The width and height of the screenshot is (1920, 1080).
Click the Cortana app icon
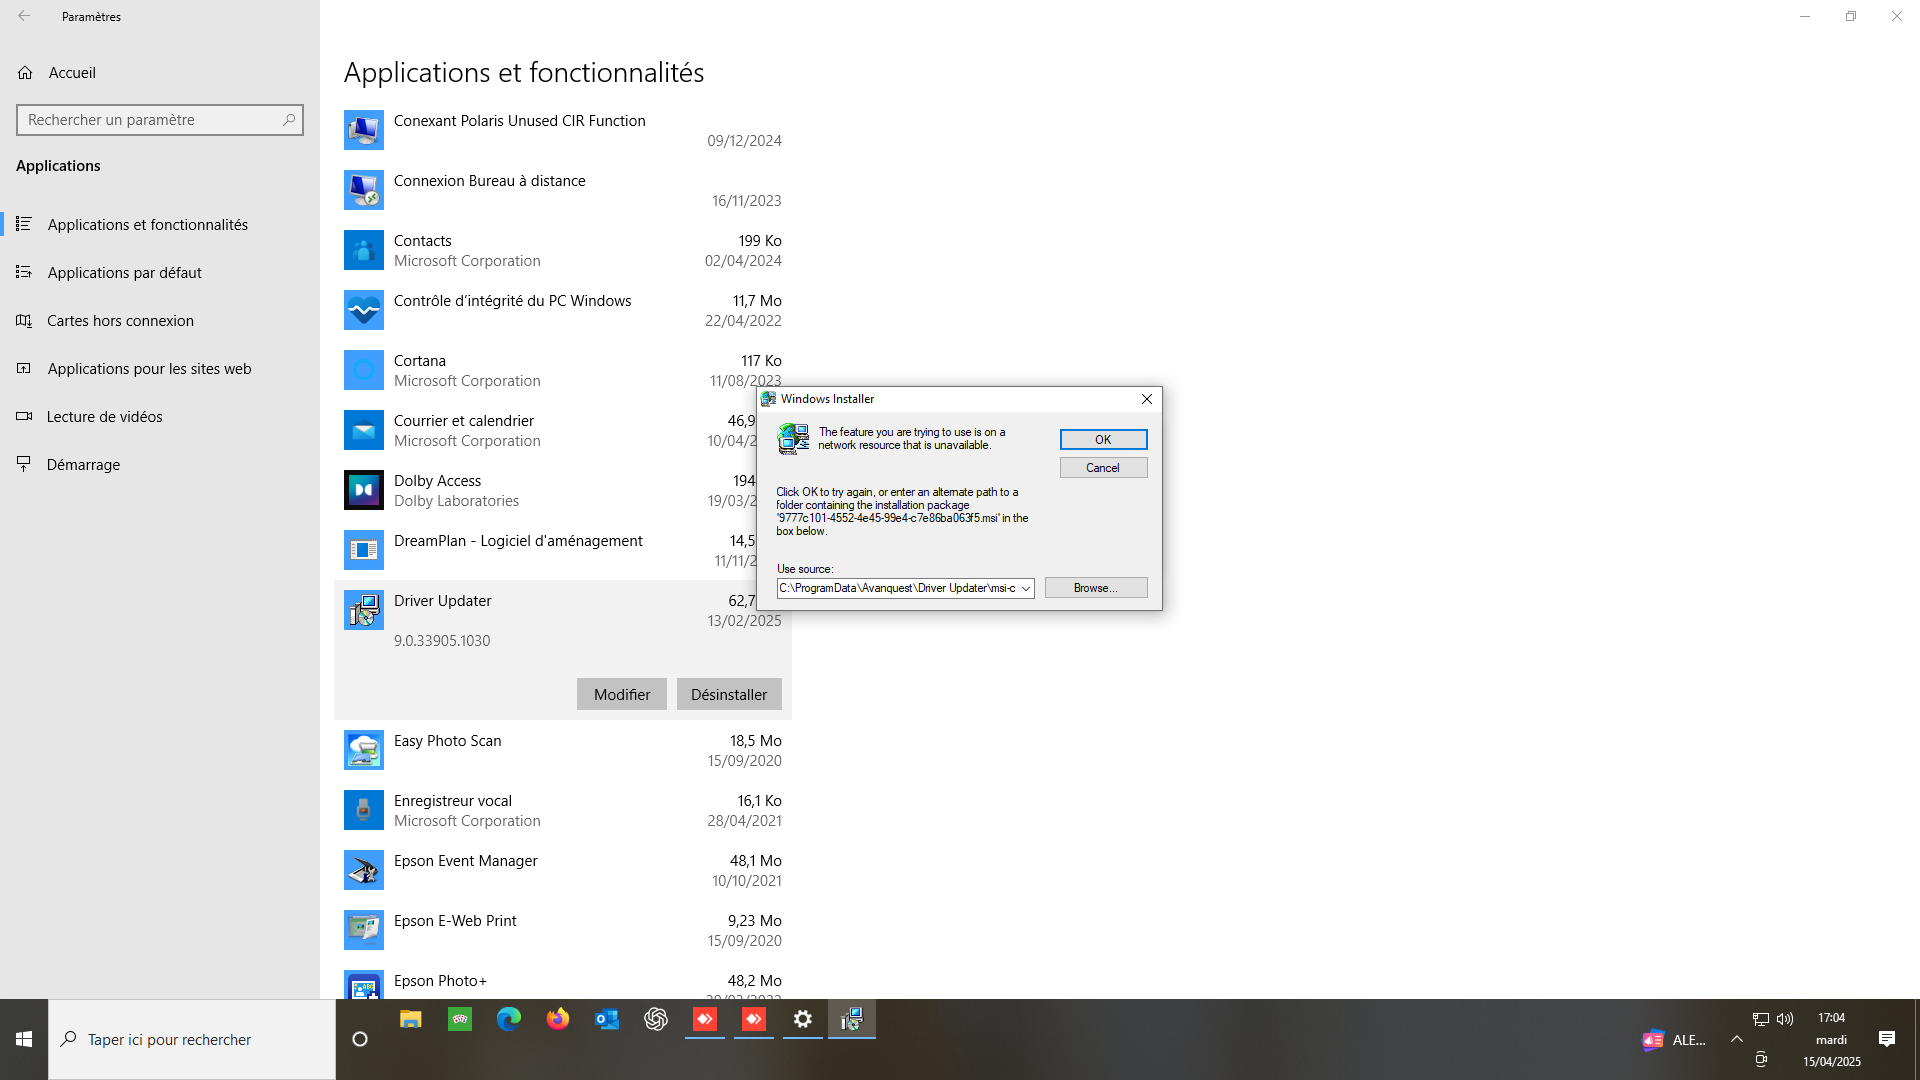[x=364, y=370]
